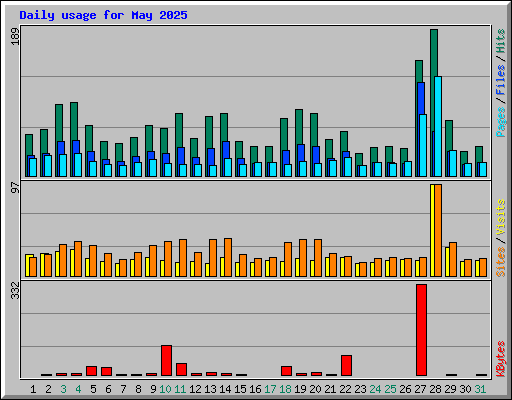512x400 pixels.
Task: Click the 332 scale label on the KBytes axis
Action: click(x=15, y=290)
